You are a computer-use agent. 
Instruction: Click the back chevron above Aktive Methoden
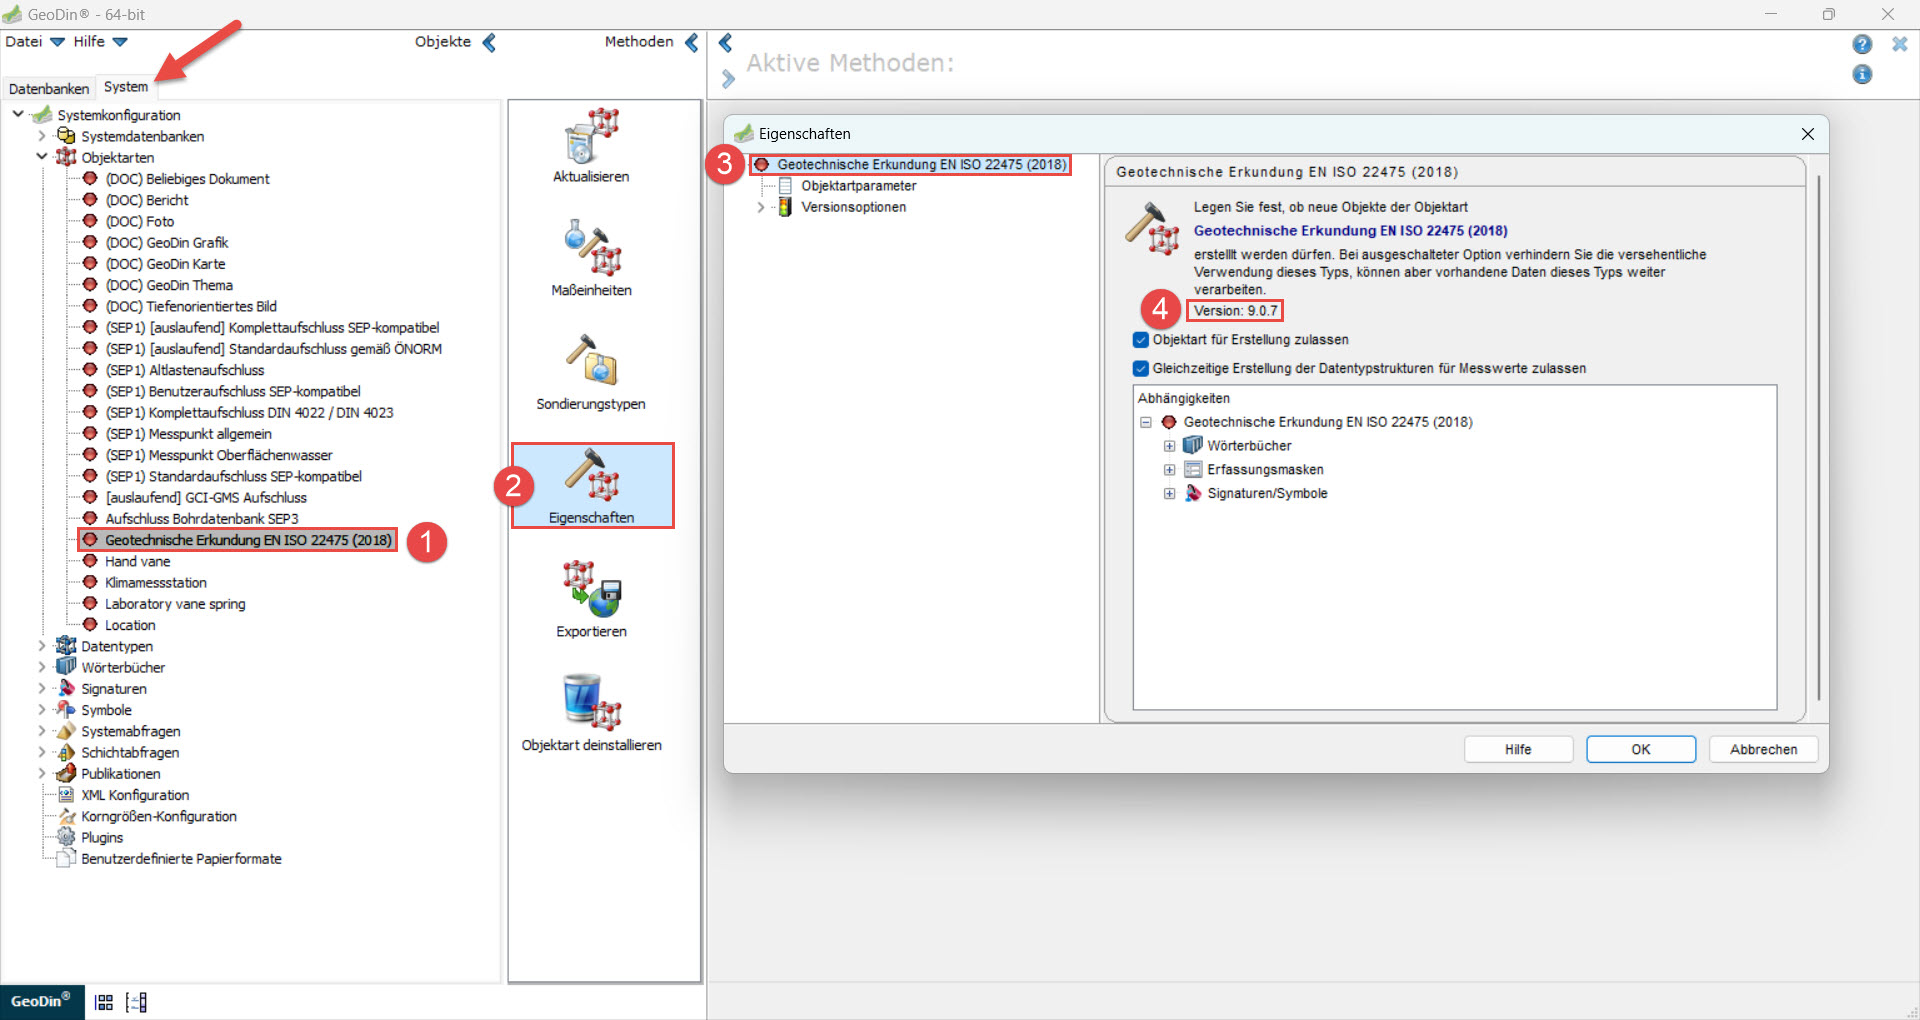coord(726,42)
